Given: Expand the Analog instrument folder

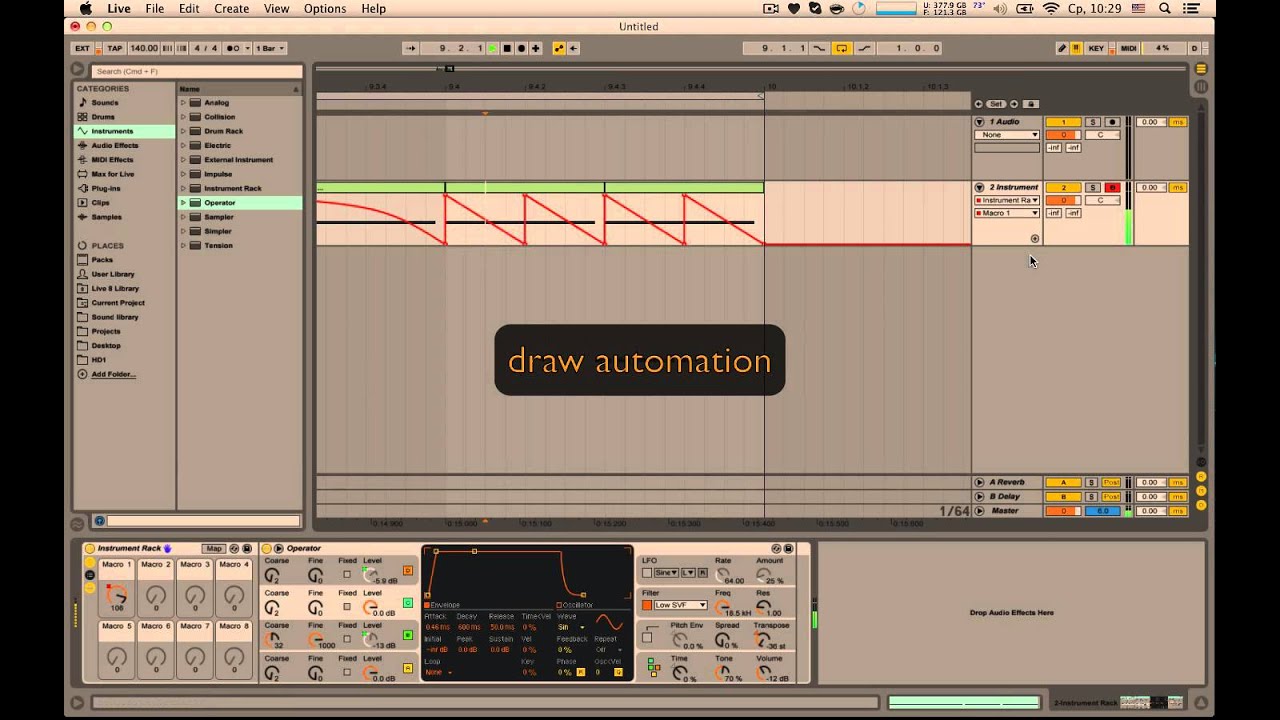Looking at the screenshot, I should click(x=183, y=102).
